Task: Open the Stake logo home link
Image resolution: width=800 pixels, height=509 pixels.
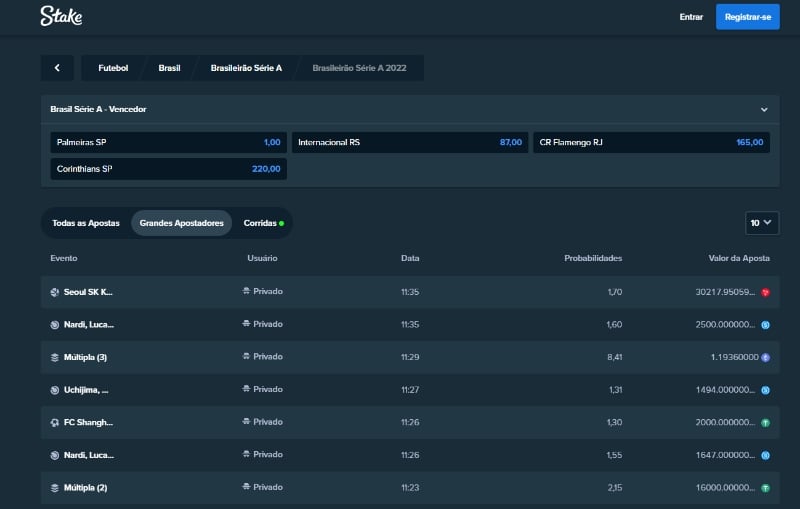Action: tap(61, 16)
